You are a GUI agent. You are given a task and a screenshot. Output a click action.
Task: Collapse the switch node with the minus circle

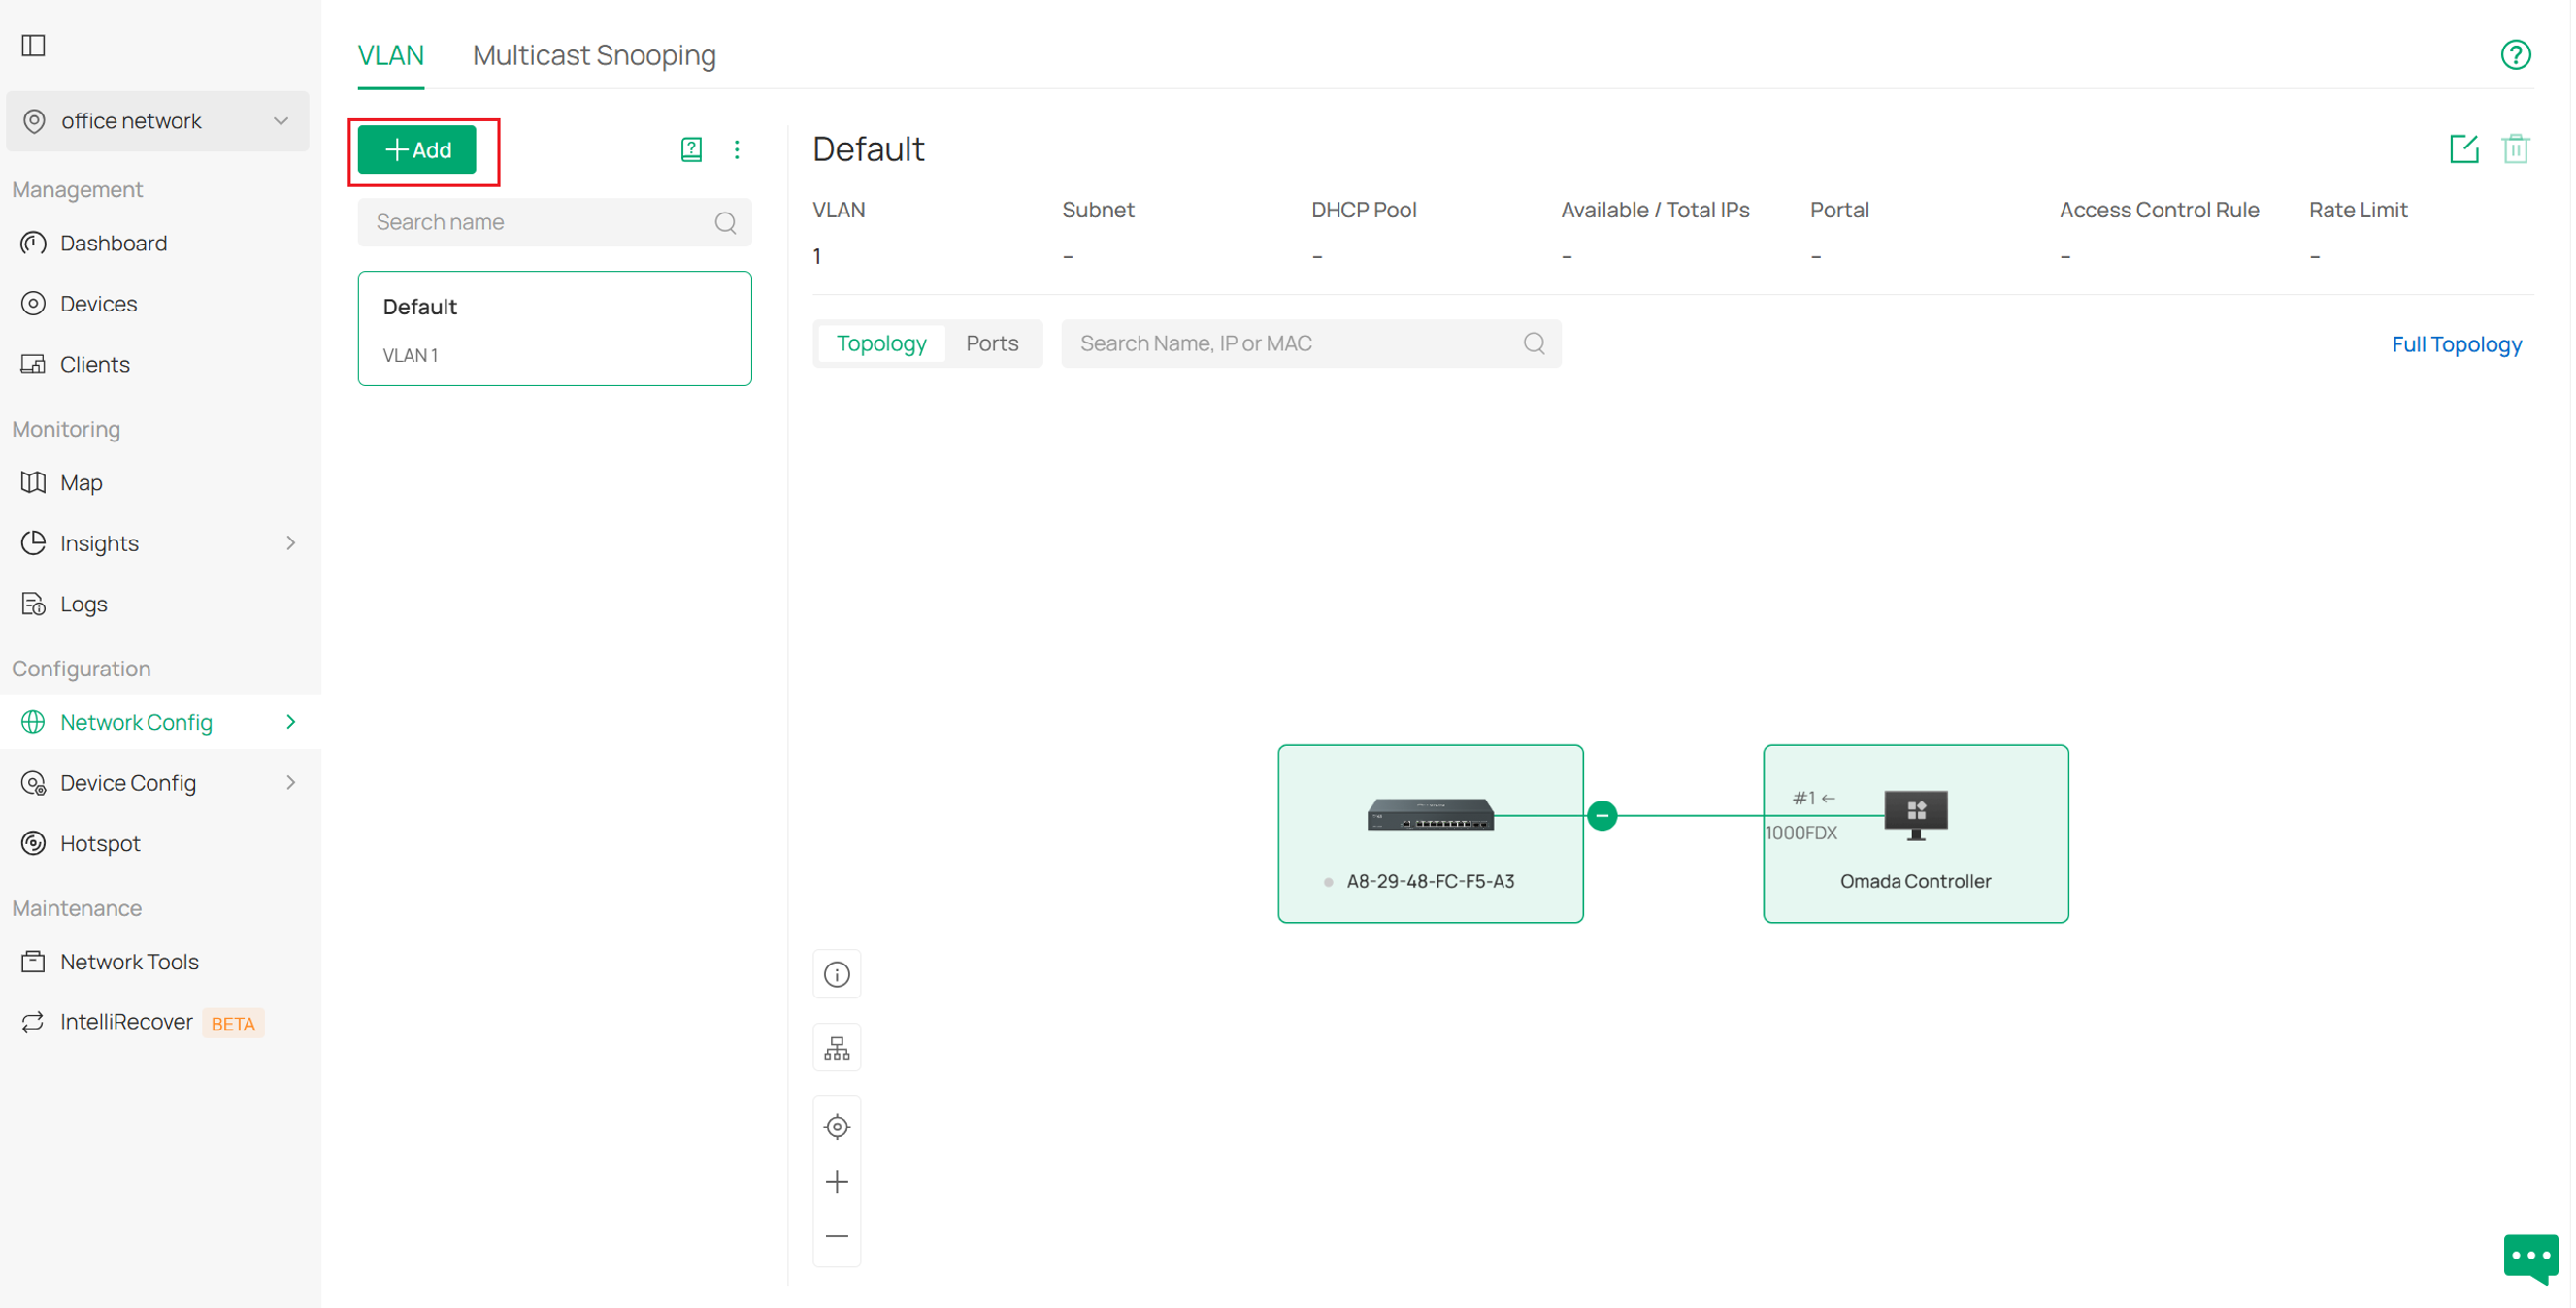point(1602,816)
